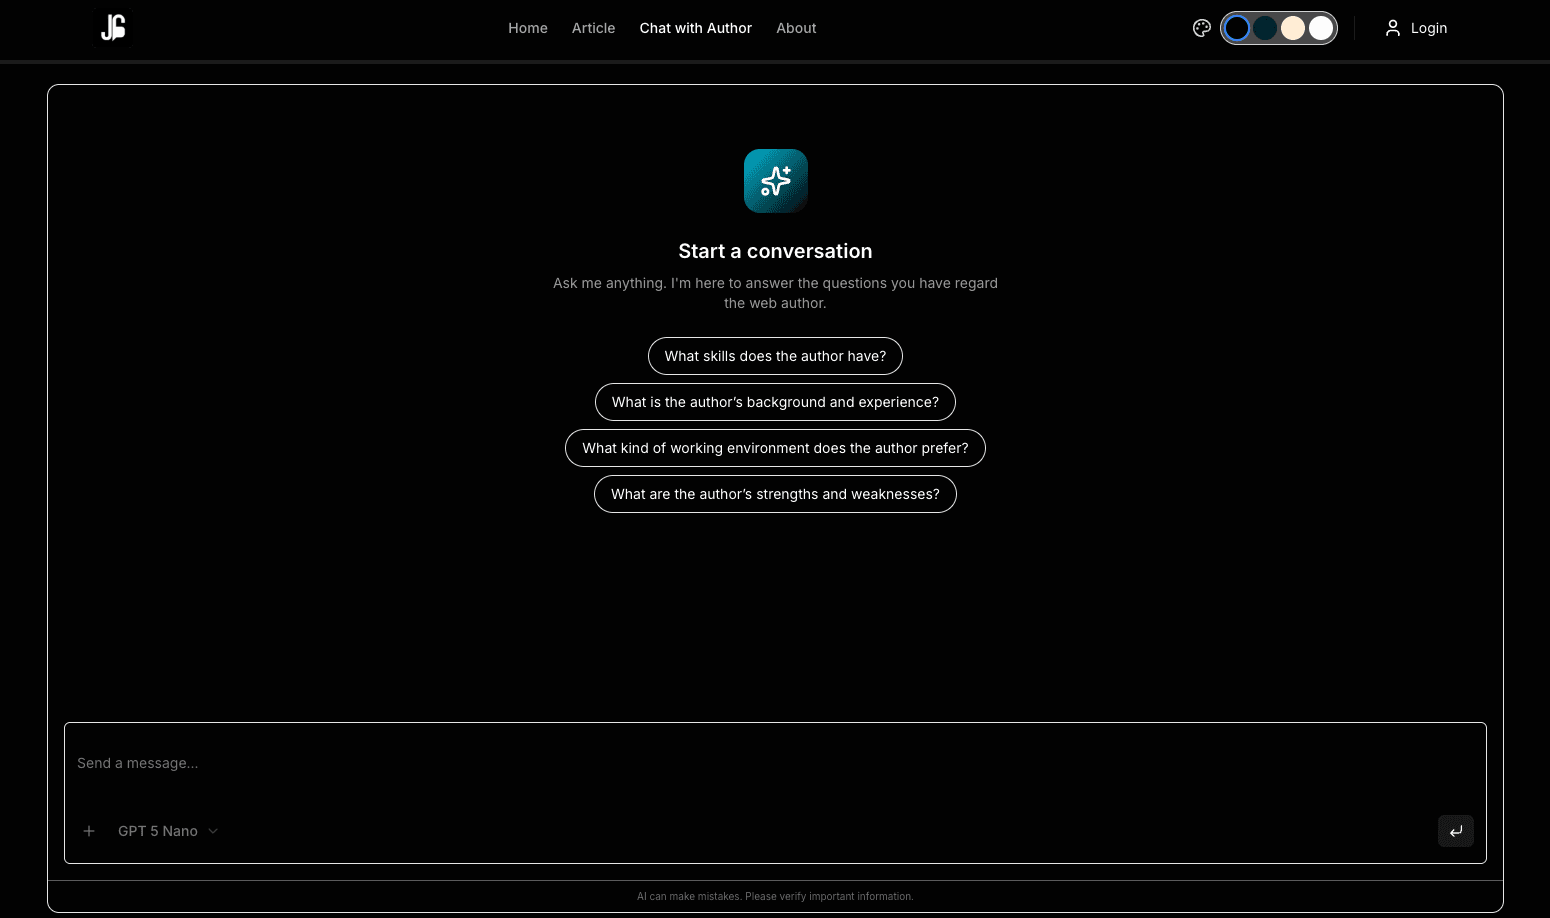Open the About page
The width and height of the screenshot is (1550, 918).
click(796, 28)
